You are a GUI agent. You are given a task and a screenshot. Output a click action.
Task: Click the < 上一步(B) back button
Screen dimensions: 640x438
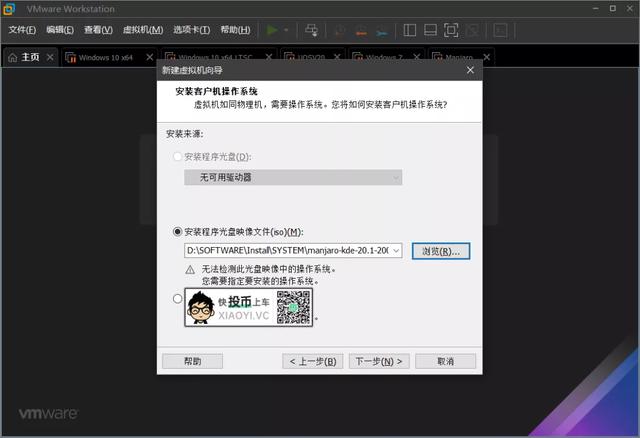pyautogui.click(x=313, y=361)
